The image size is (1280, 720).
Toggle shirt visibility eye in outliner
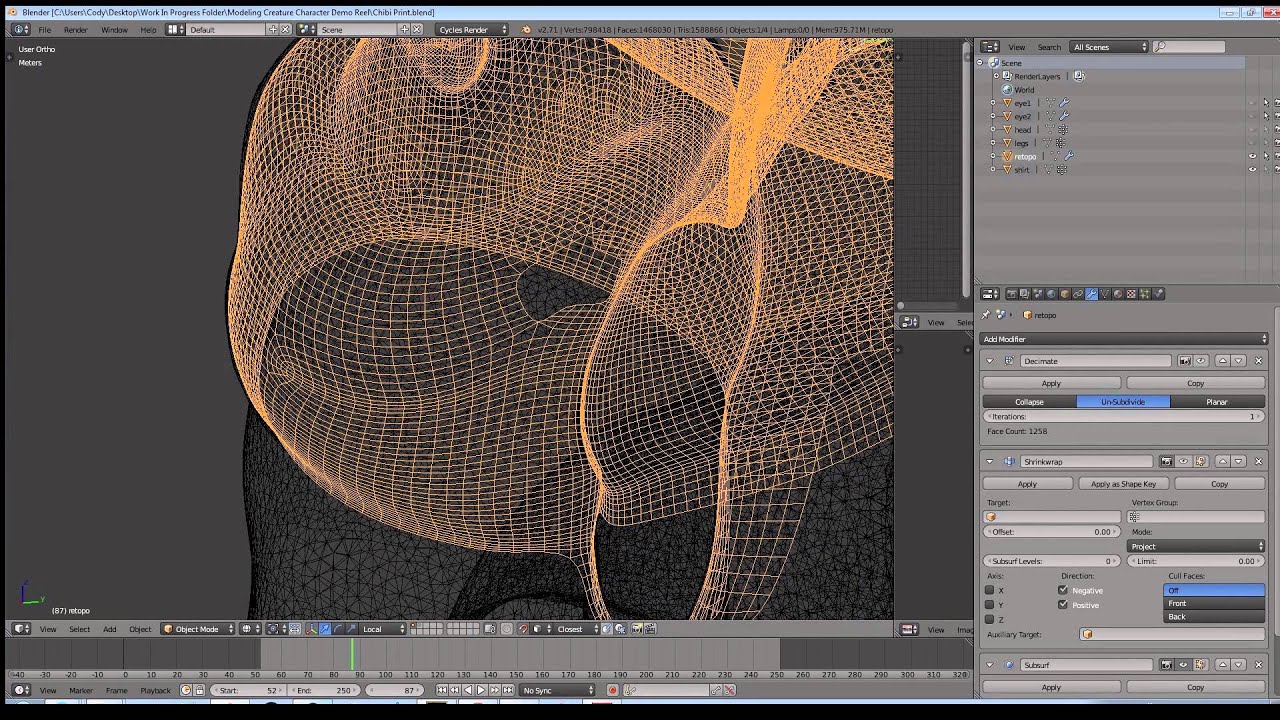click(1252, 169)
